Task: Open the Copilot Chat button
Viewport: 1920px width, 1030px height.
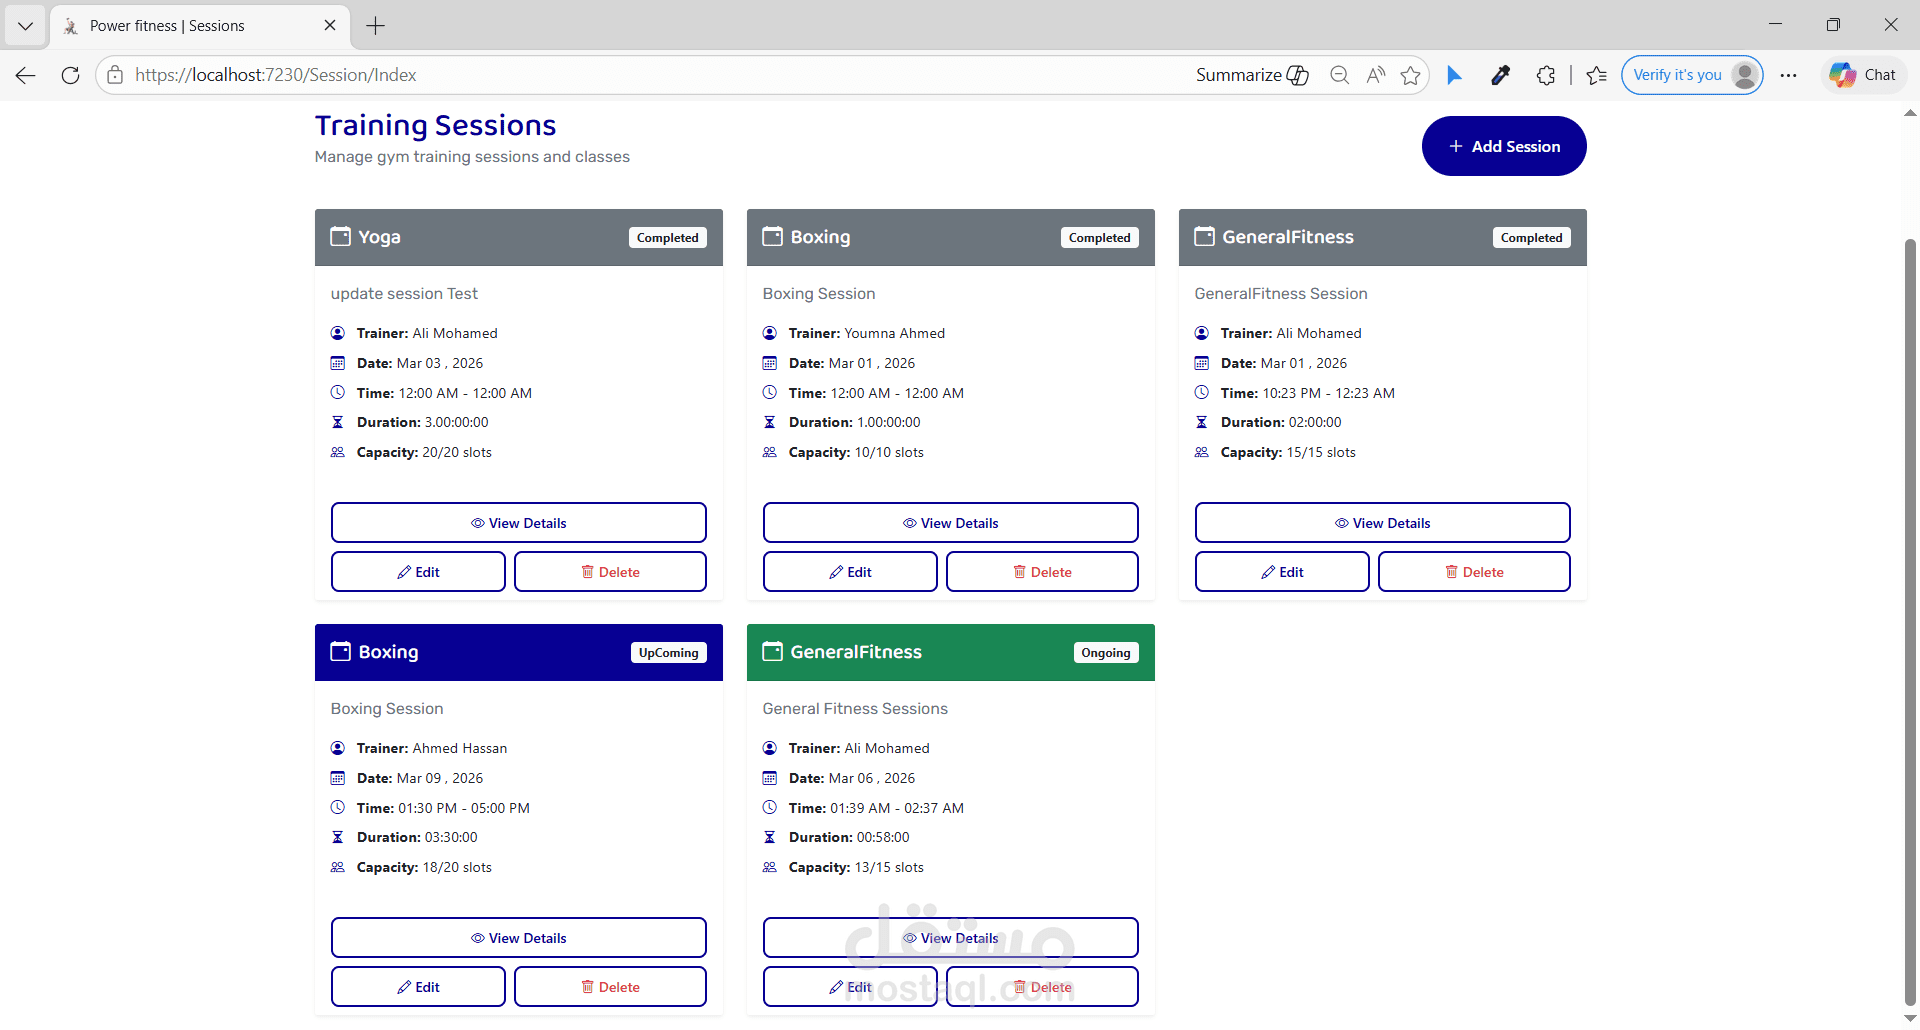Action: [1864, 75]
